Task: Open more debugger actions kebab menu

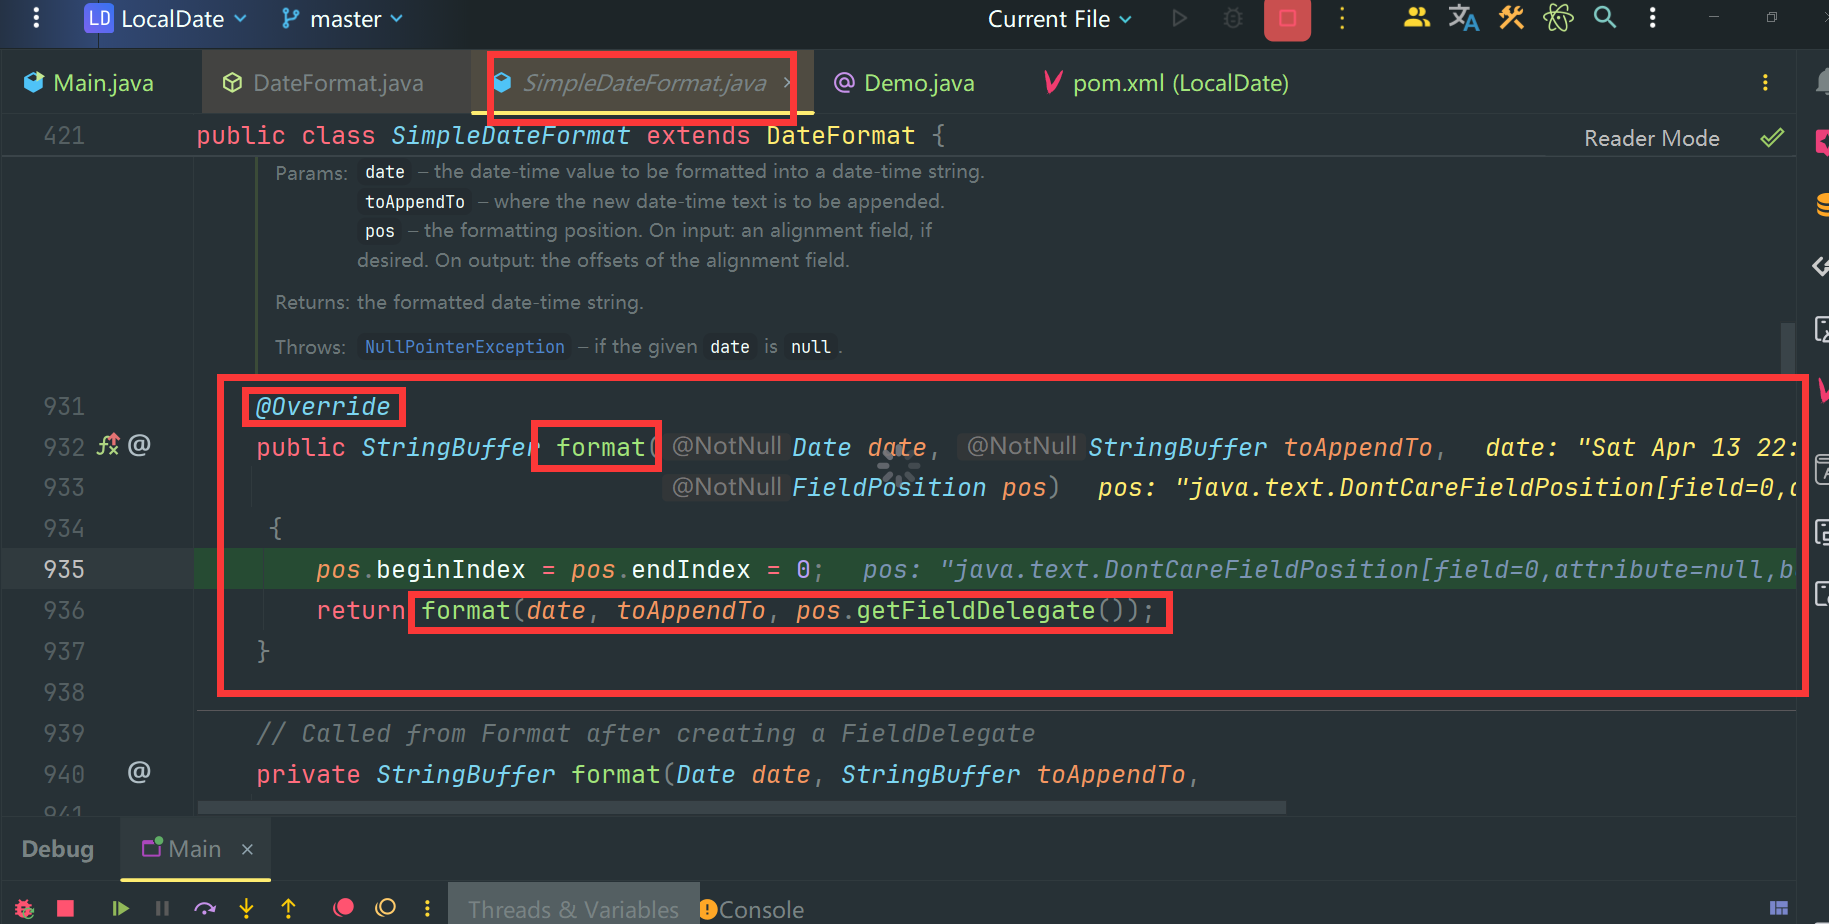Action: point(427,908)
